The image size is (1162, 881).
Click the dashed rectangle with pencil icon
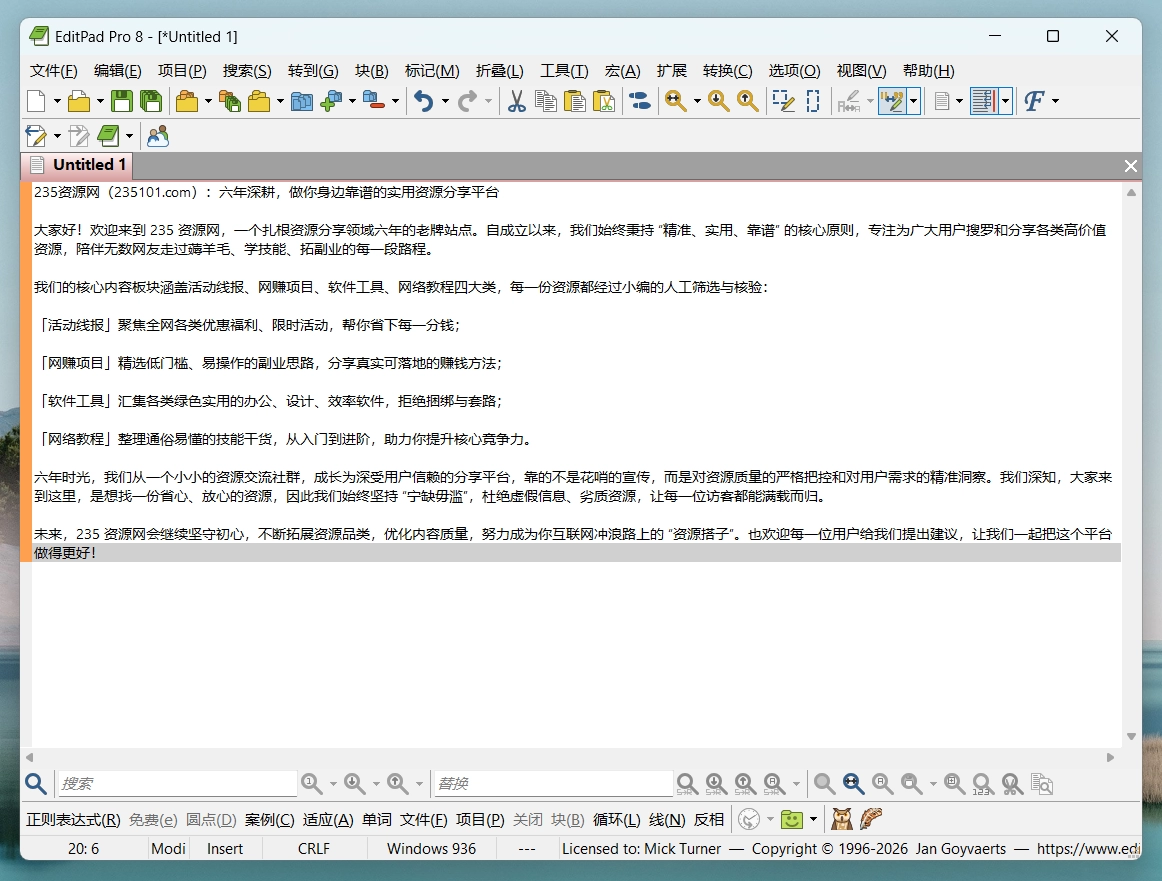tap(783, 101)
